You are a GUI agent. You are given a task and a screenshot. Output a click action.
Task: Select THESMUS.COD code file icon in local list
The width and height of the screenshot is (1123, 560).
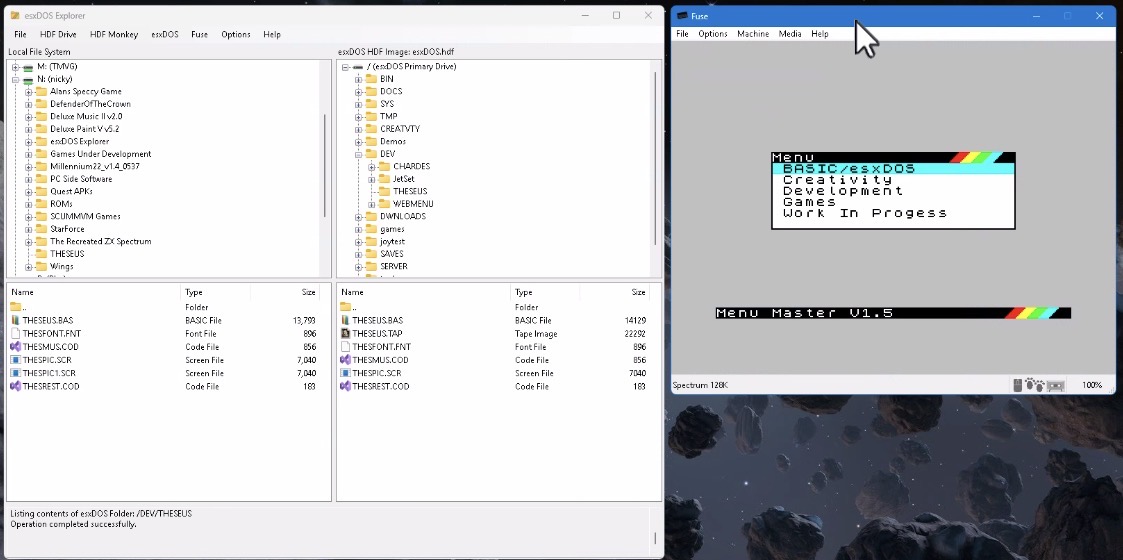16,347
